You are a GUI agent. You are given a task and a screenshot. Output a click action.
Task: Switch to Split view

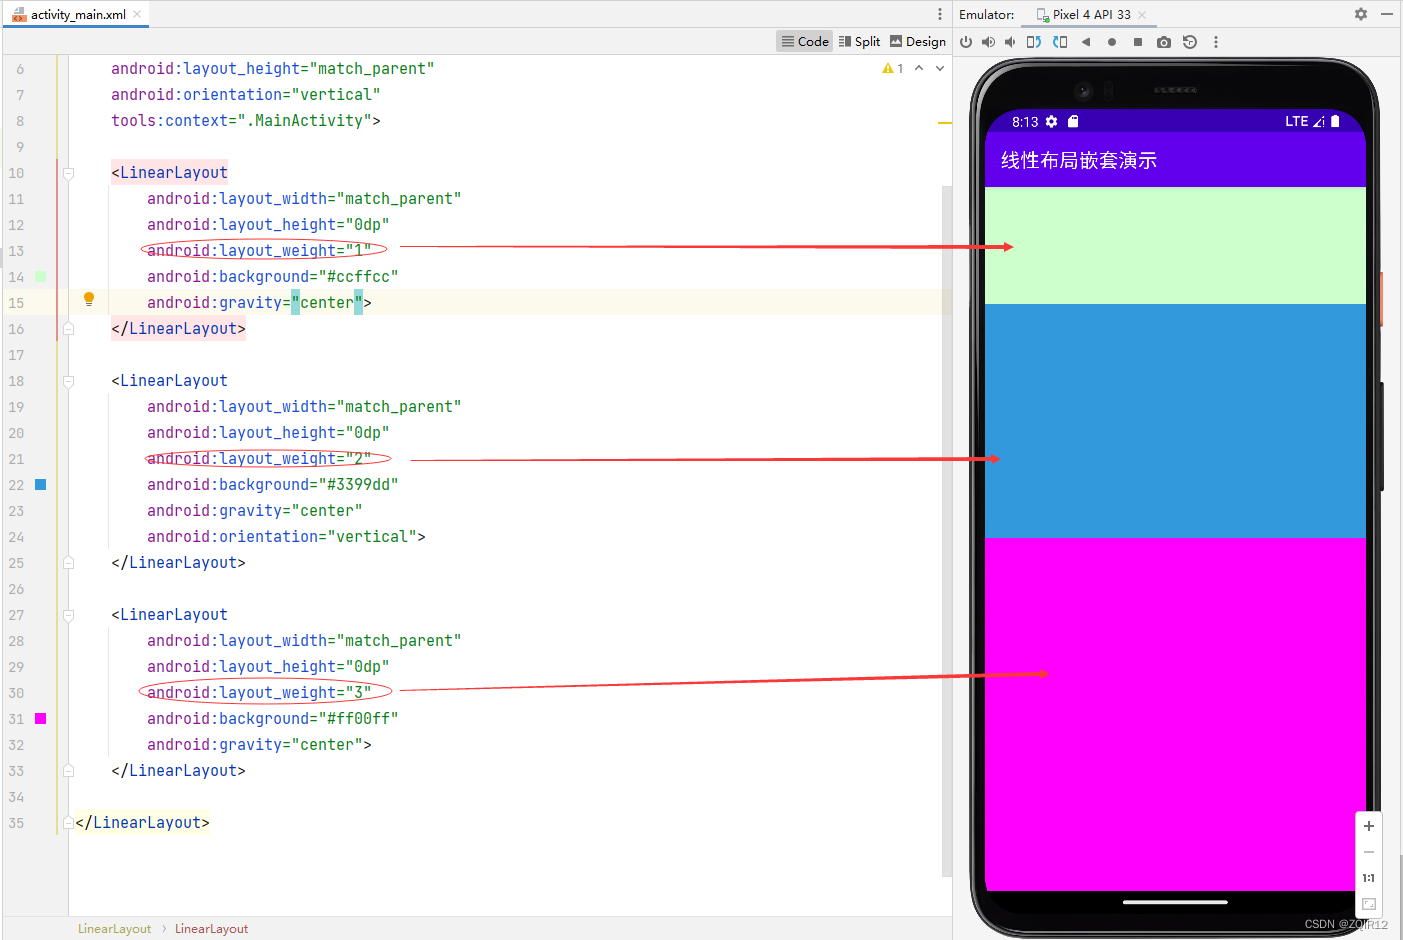(860, 41)
